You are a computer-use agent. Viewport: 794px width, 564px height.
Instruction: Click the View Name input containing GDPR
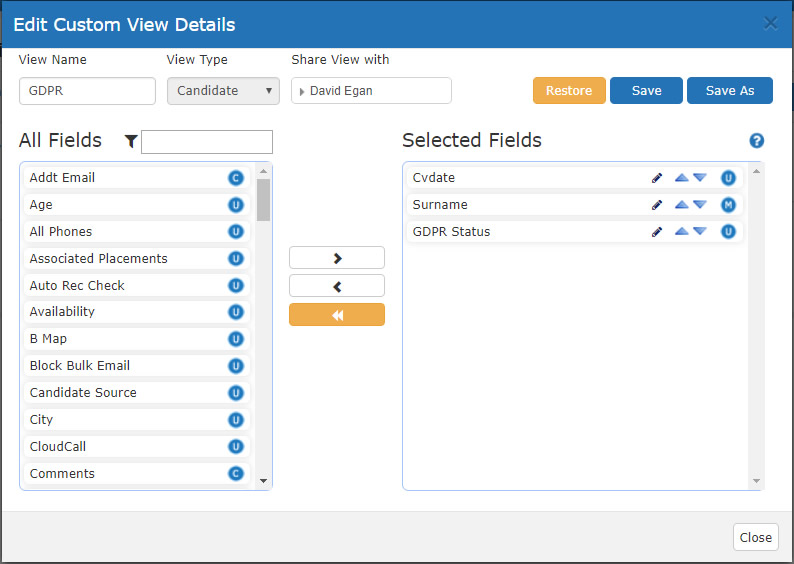click(x=88, y=91)
